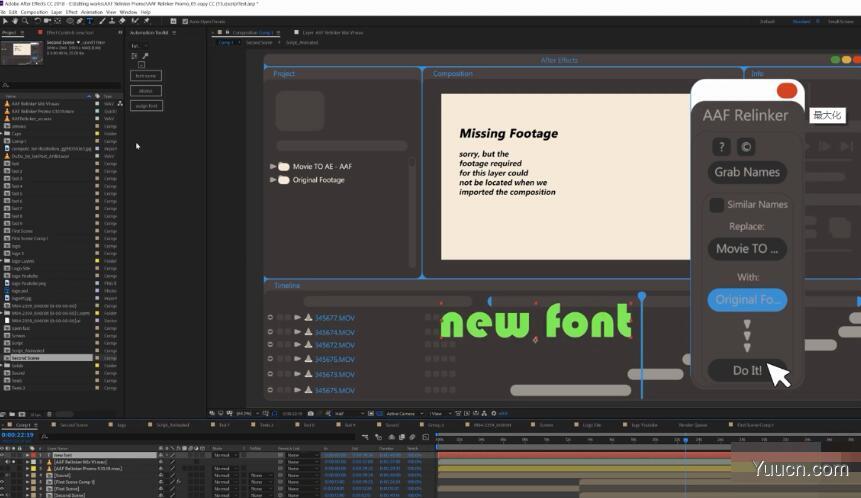Reset exposure in the viewer footer

(494, 413)
